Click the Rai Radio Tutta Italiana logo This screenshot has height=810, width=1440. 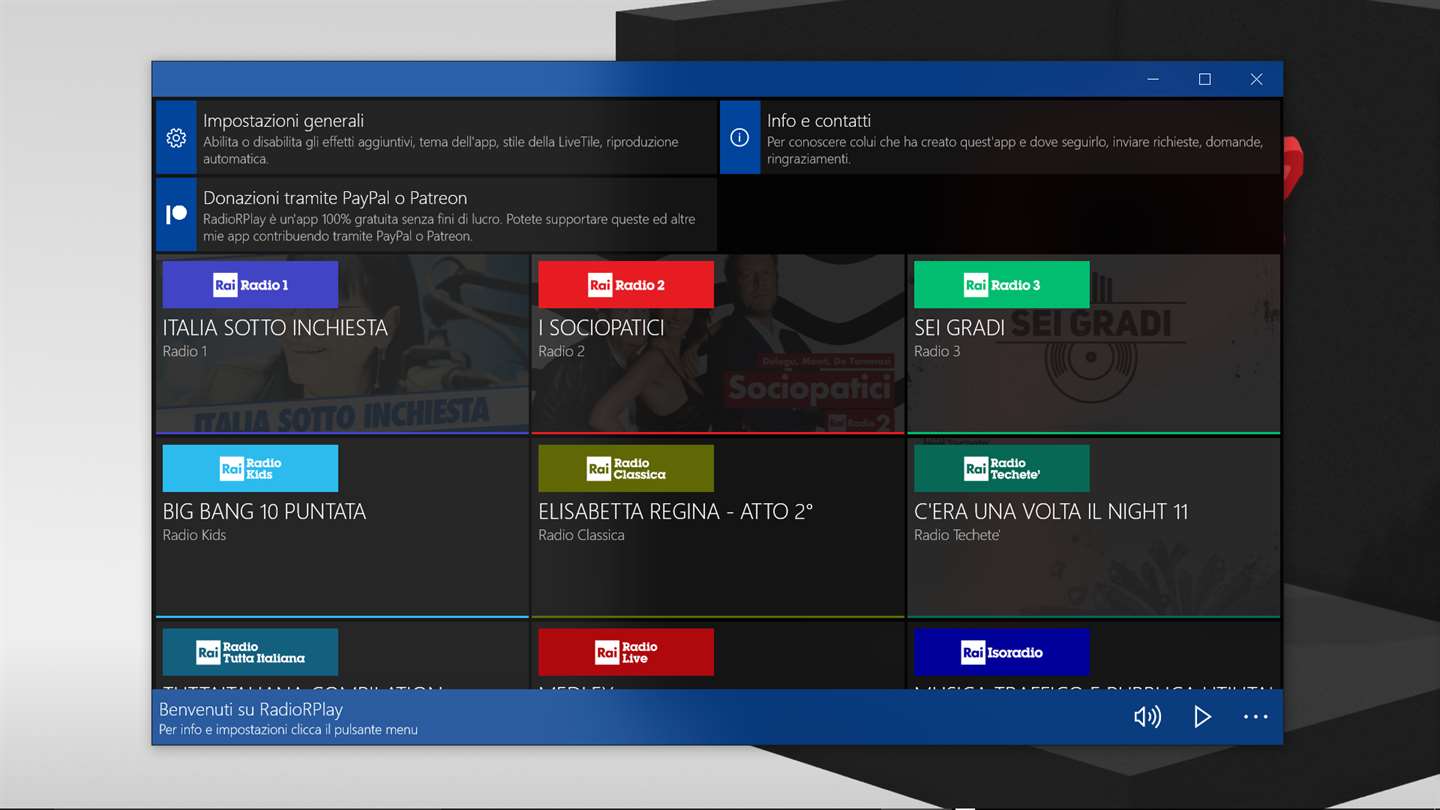(250, 652)
